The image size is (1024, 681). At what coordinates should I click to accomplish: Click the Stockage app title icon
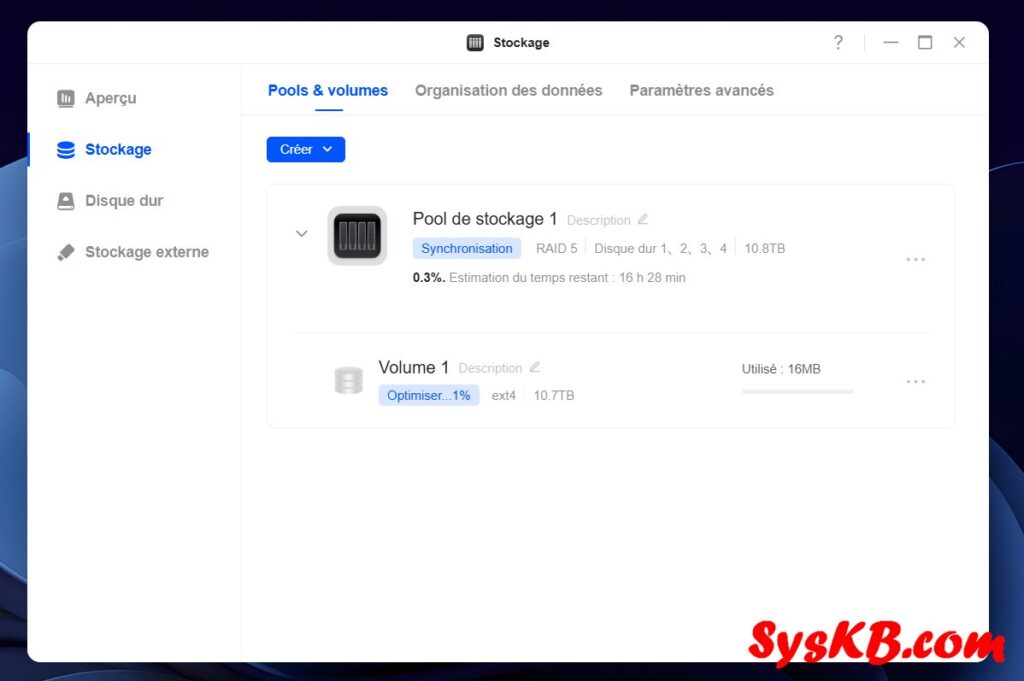click(x=475, y=43)
